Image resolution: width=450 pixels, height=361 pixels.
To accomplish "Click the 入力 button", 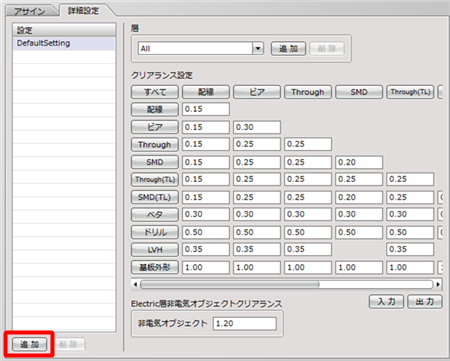I will click(386, 302).
